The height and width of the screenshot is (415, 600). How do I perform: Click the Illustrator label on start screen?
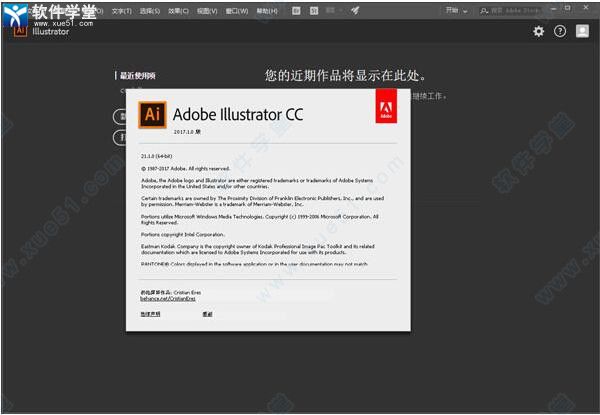pyautogui.click(x=51, y=32)
